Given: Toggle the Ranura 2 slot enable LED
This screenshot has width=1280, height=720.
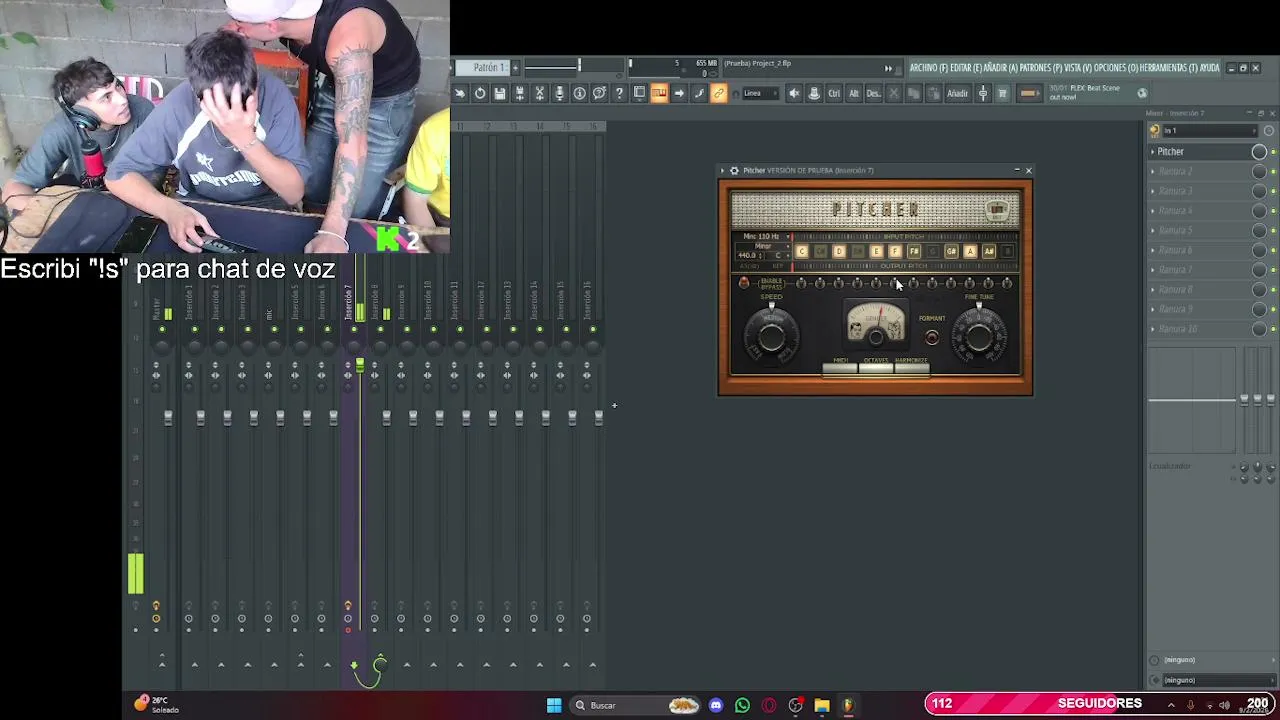Looking at the screenshot, I should pos(1273,172).
